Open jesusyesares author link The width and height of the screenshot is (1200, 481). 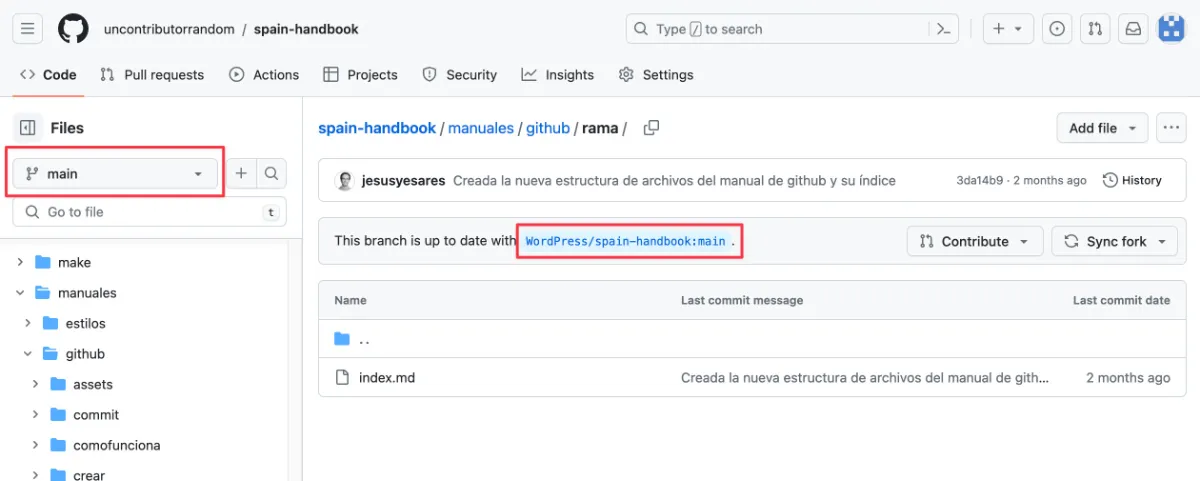(x=403, y=181)
